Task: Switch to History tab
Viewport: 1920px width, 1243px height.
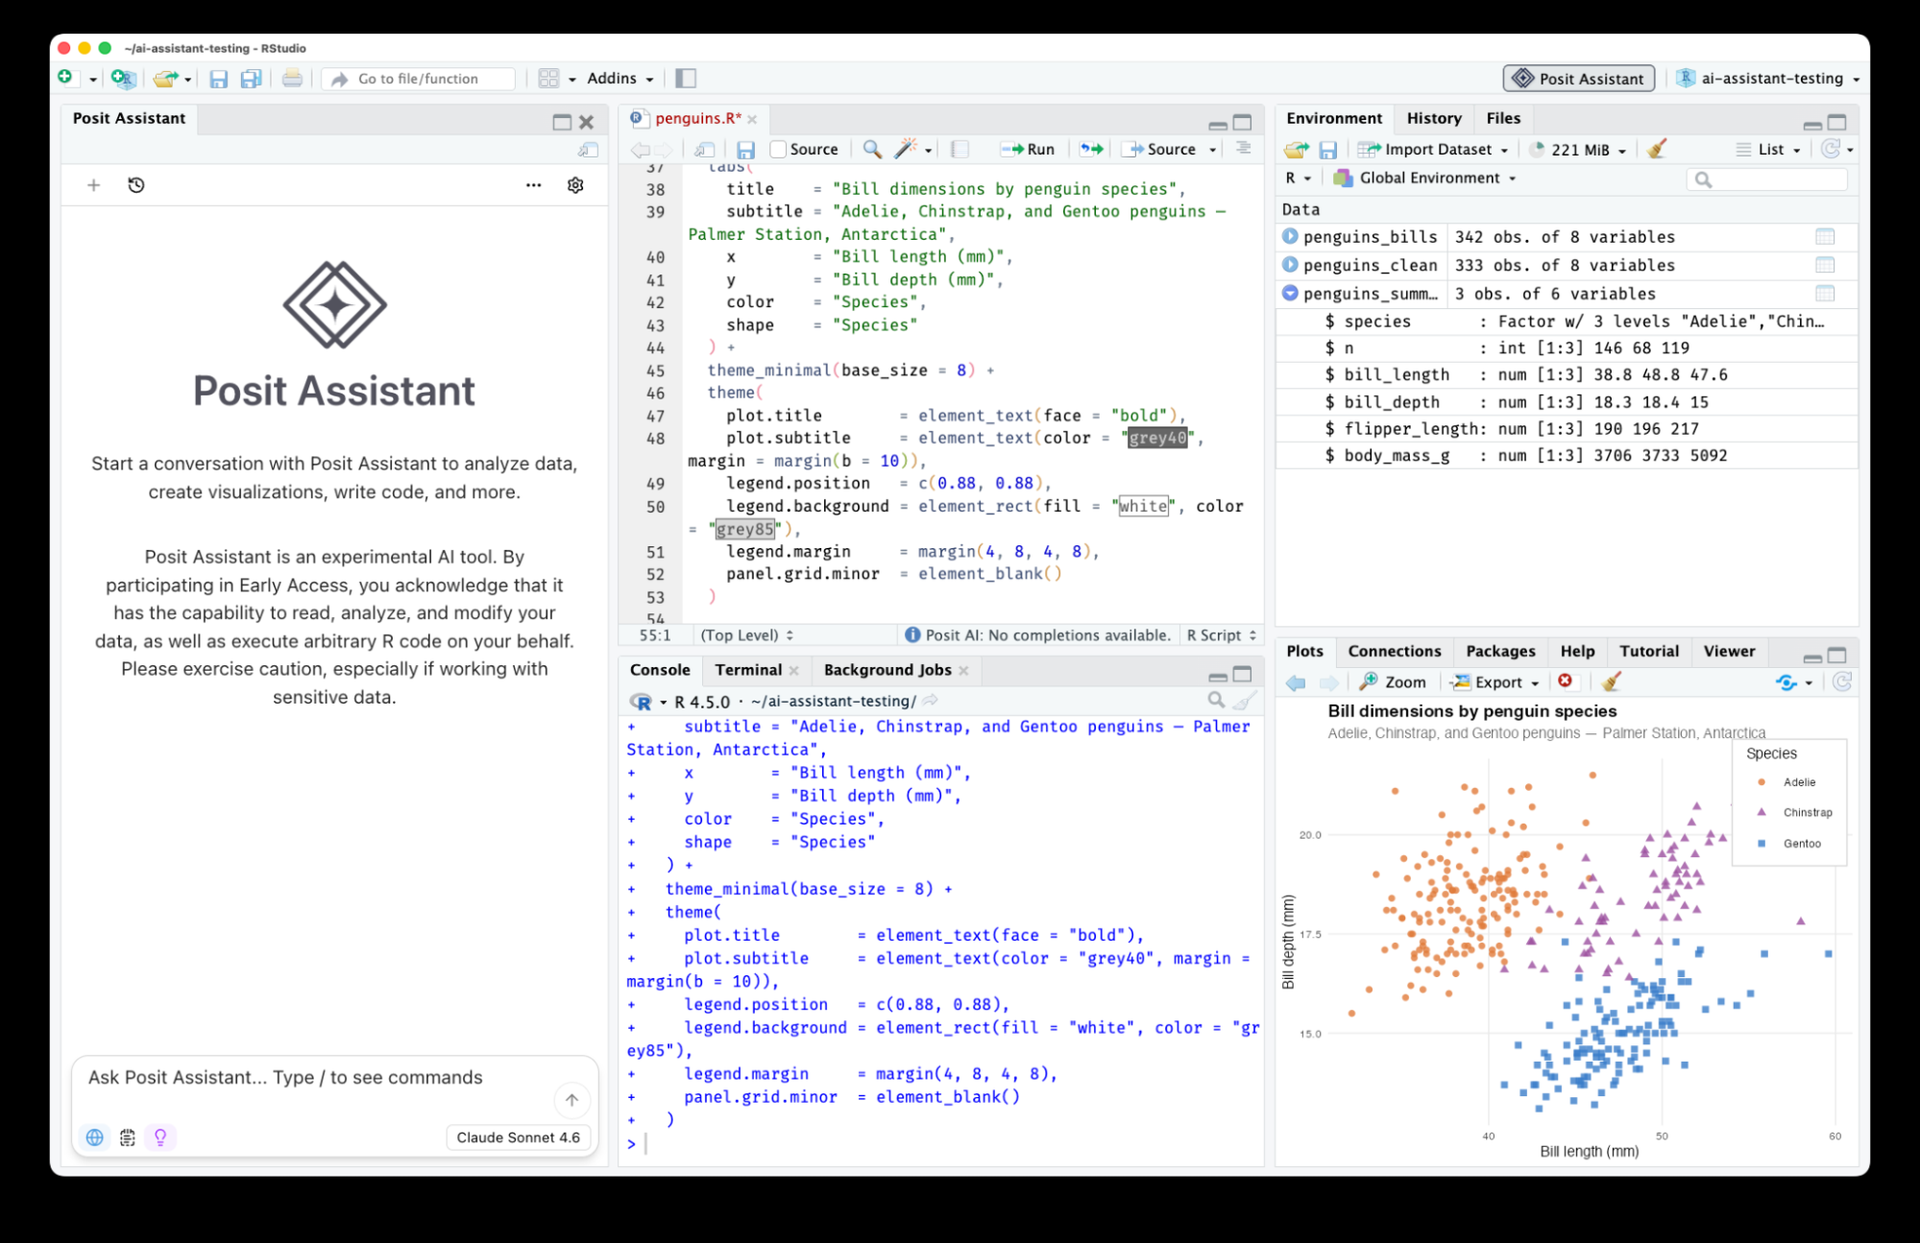Action: (1433, 118)
